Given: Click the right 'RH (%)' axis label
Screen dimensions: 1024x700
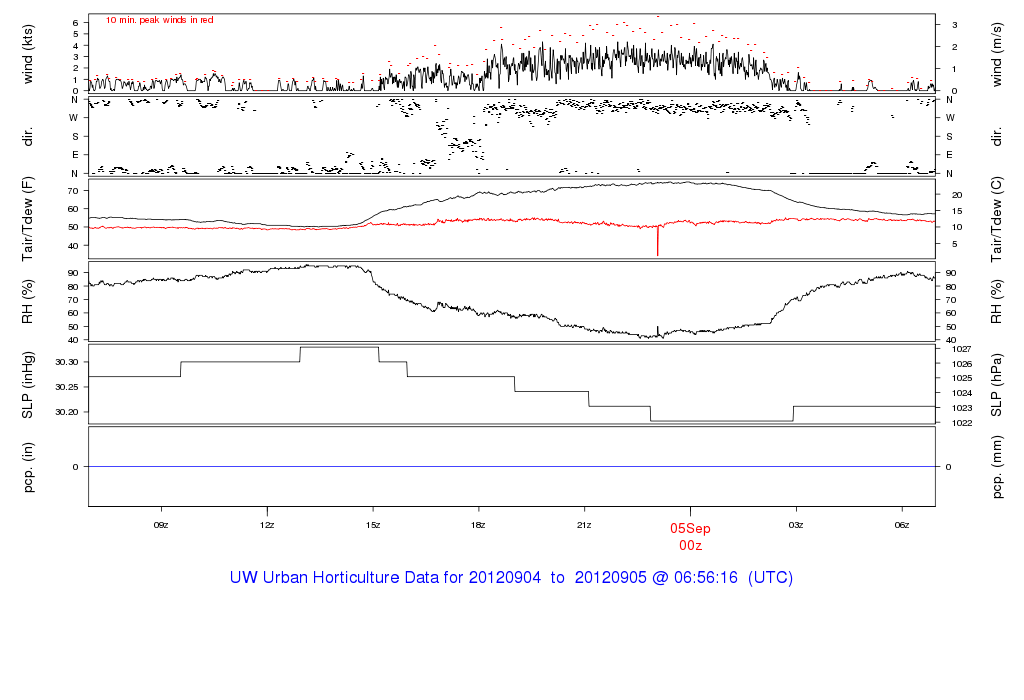Looking at the screenshot, I should [x=996, y=301].
